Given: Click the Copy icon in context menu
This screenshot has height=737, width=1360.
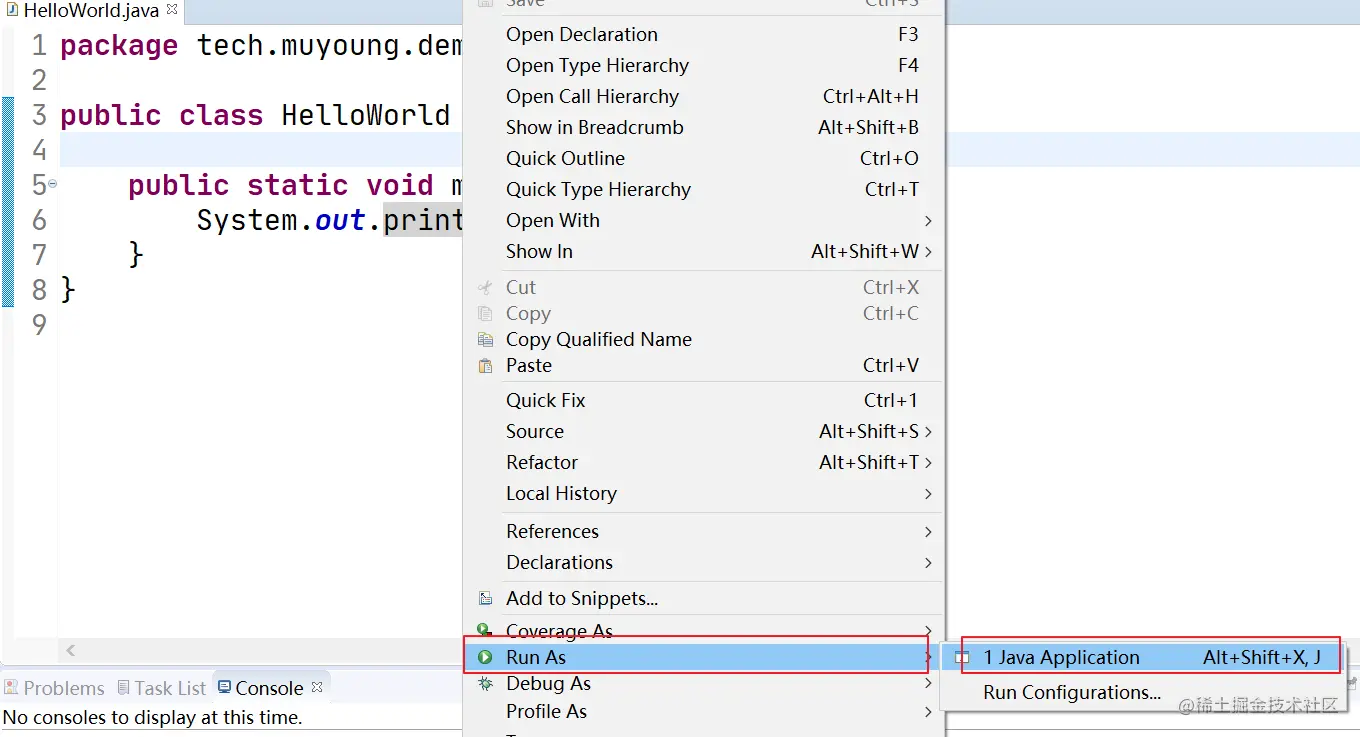Looking at the screenshot, I should click(485, 313).
